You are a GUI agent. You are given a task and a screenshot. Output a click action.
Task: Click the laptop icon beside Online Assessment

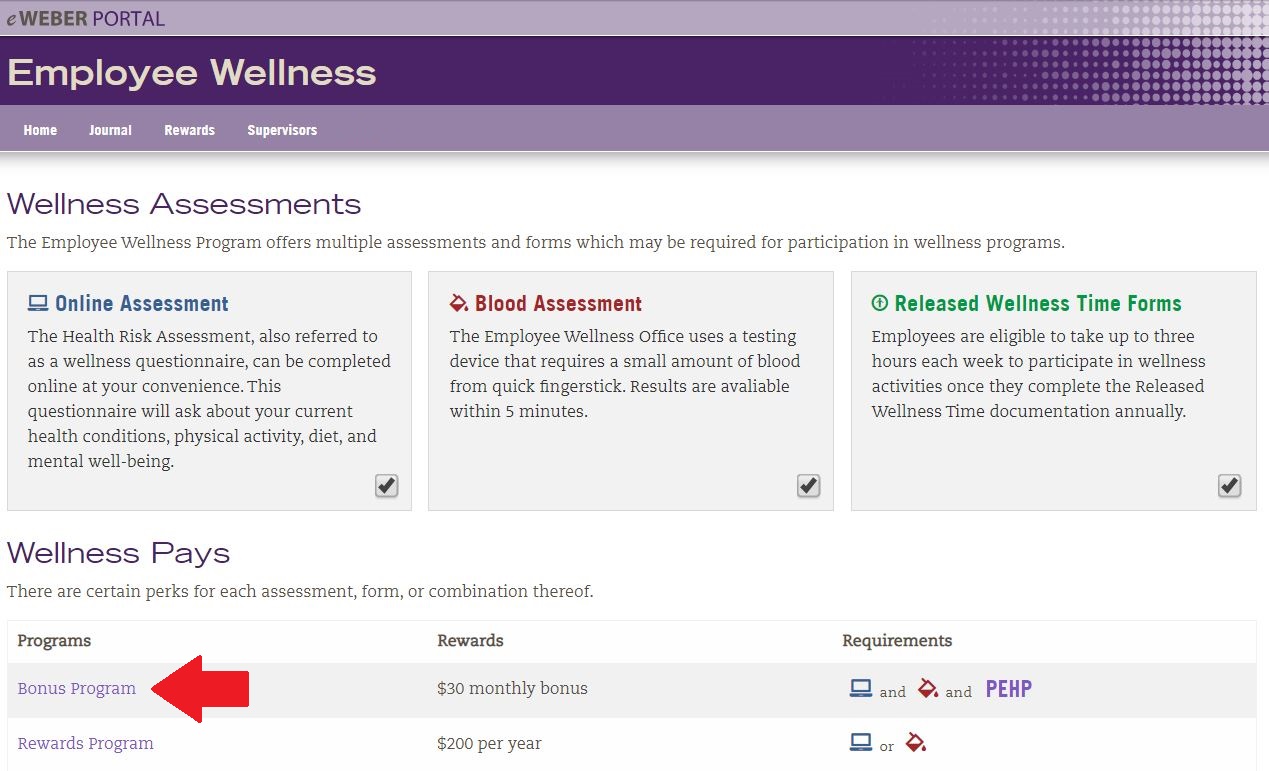point(38,303)
